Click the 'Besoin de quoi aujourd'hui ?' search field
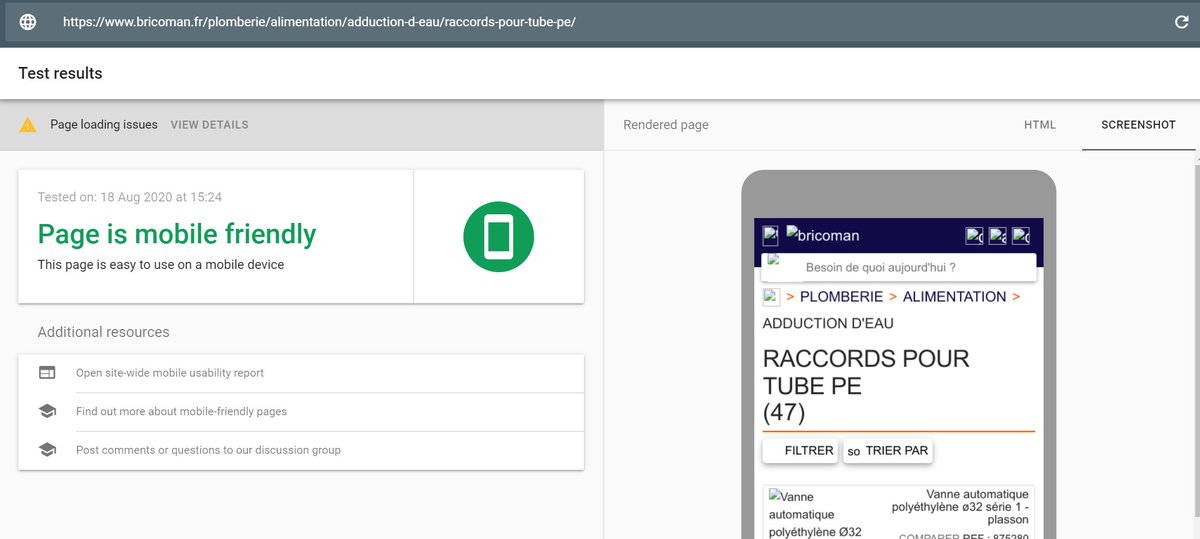1200x539 pixels. coord(899,267)
